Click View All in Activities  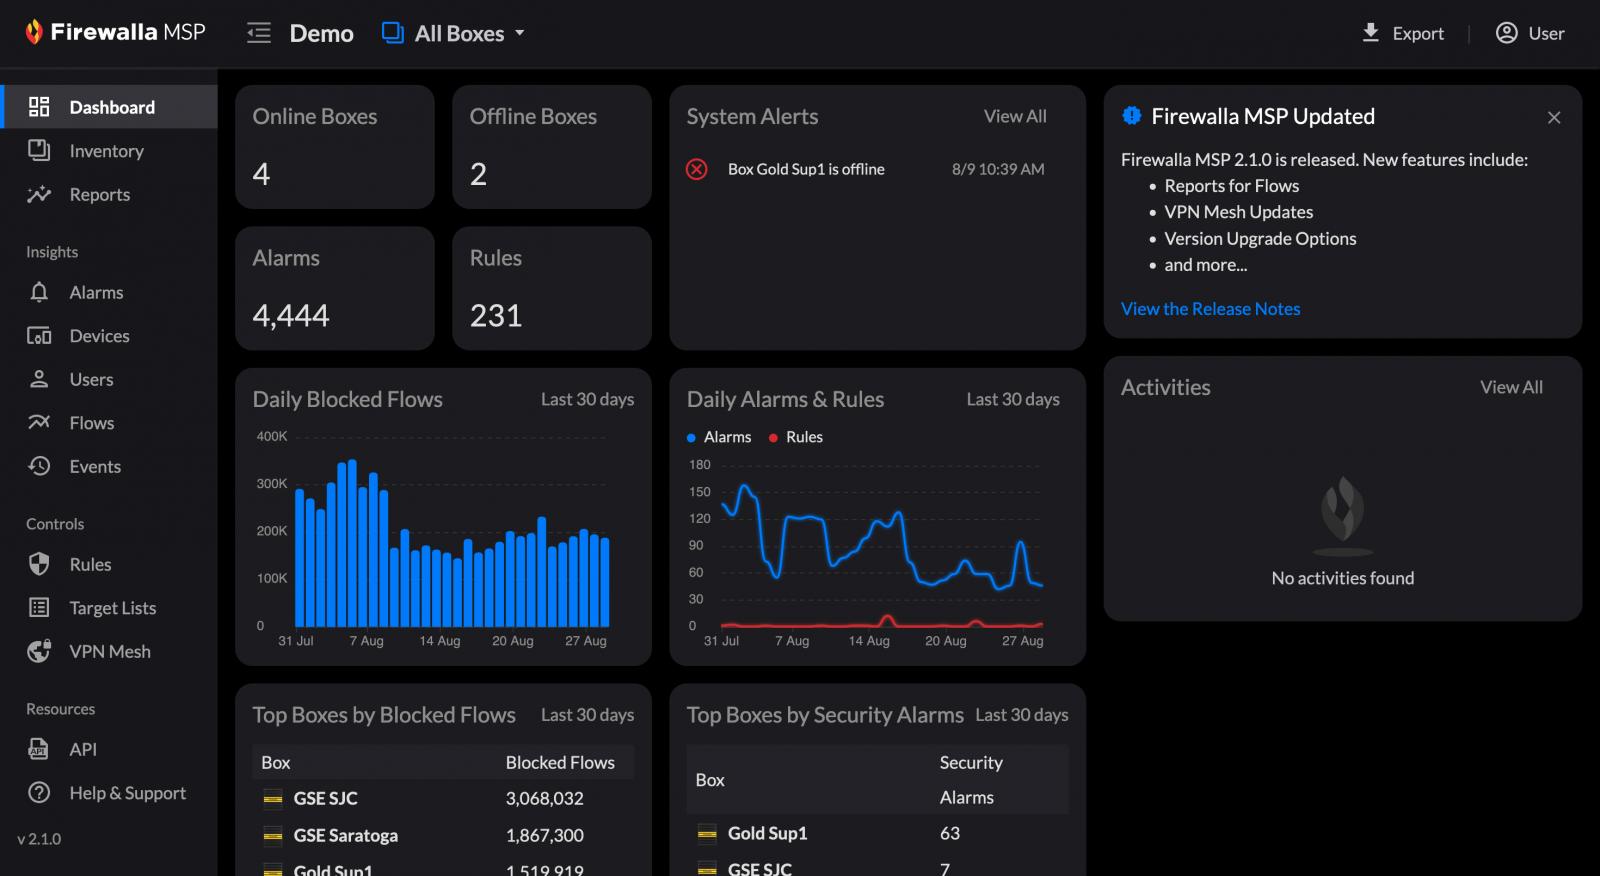[x=1511, y=387]
